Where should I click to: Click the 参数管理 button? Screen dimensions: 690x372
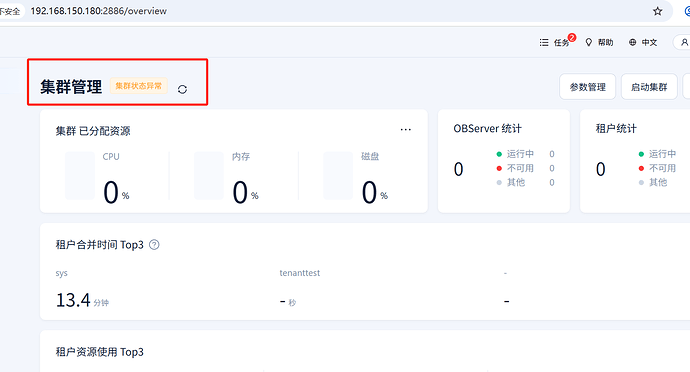(587, 87)
